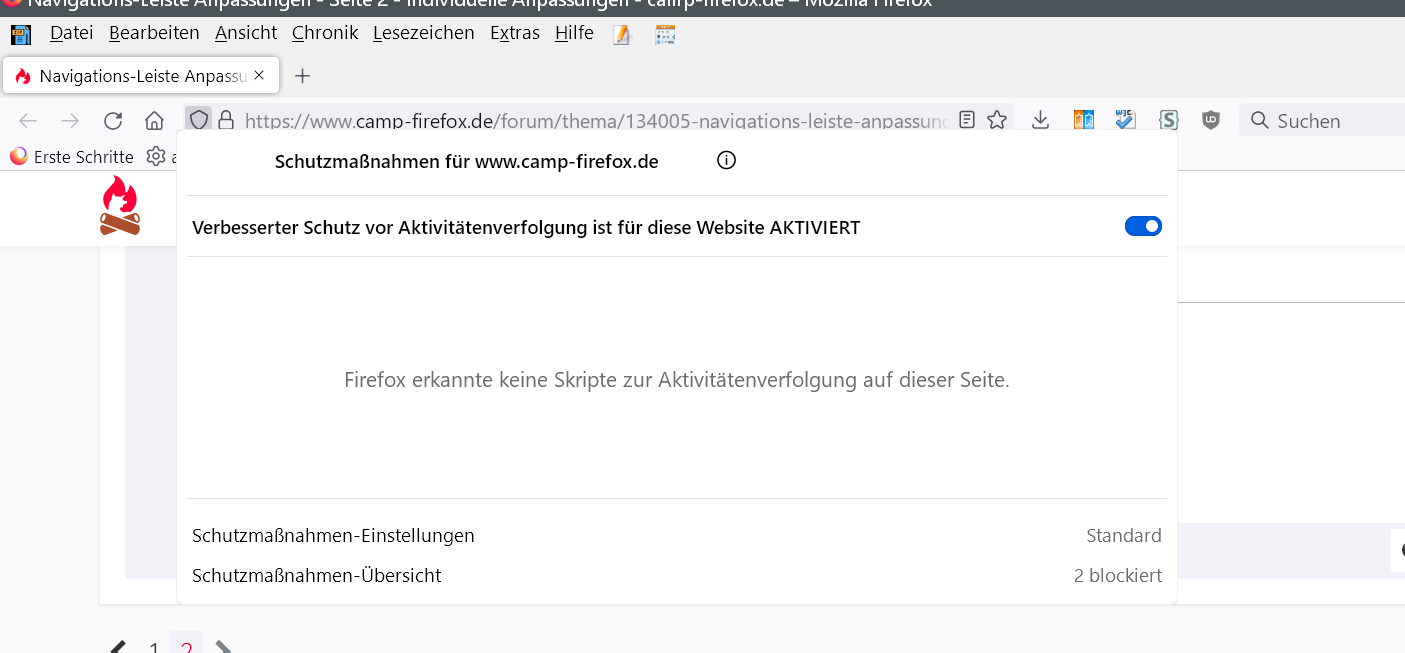Open Schutzmaßnahmen-Übersicht
The height and width of the screenshot is (653, 1405).
[x=317, y=576]
